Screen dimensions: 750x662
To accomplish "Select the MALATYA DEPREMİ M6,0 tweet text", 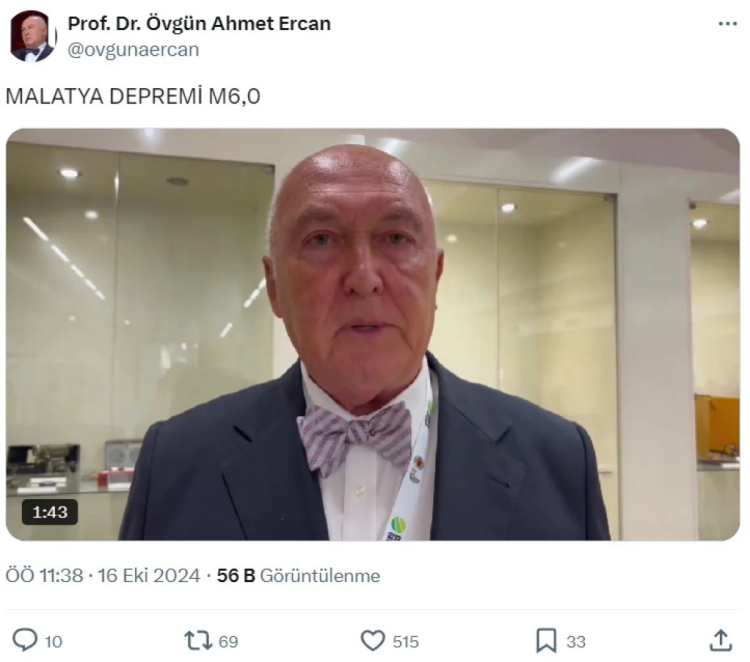I will coord(133,96).
